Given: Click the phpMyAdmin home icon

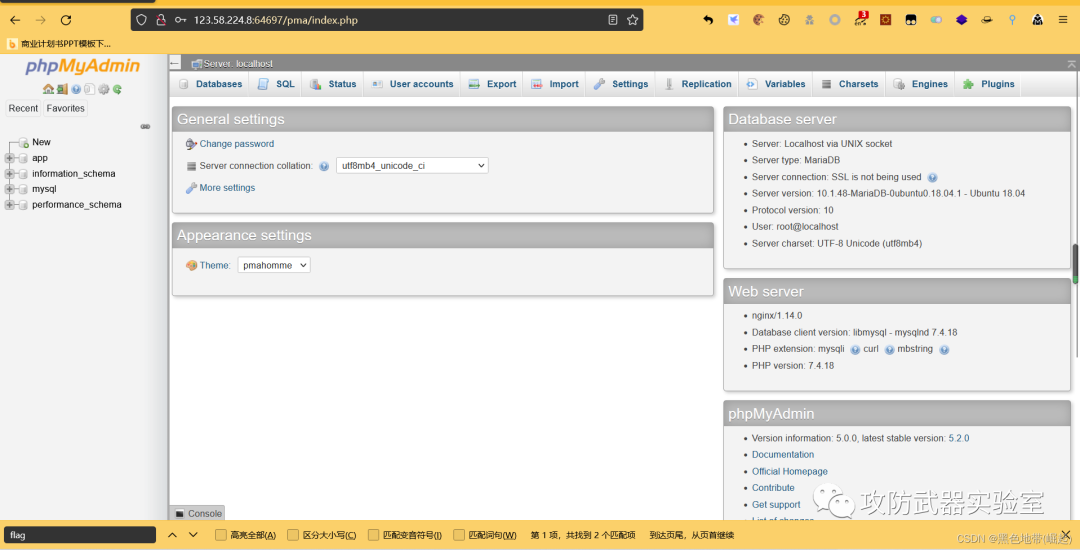Looking at the screenshot, I should tap(48, 89).
